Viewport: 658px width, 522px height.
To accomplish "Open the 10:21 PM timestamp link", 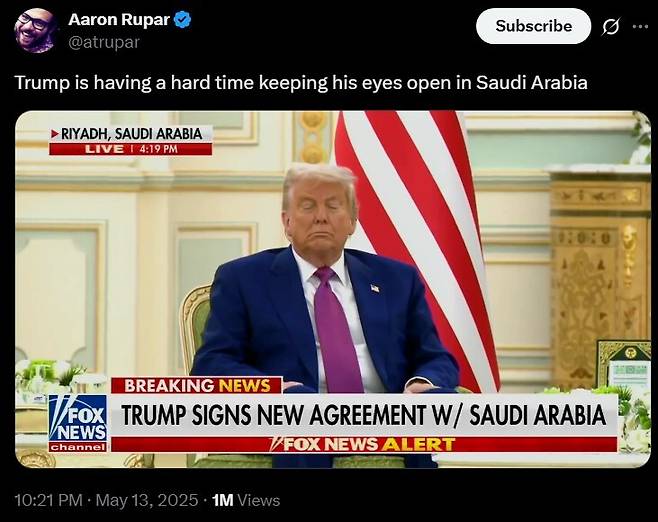I will coord(48,500).
